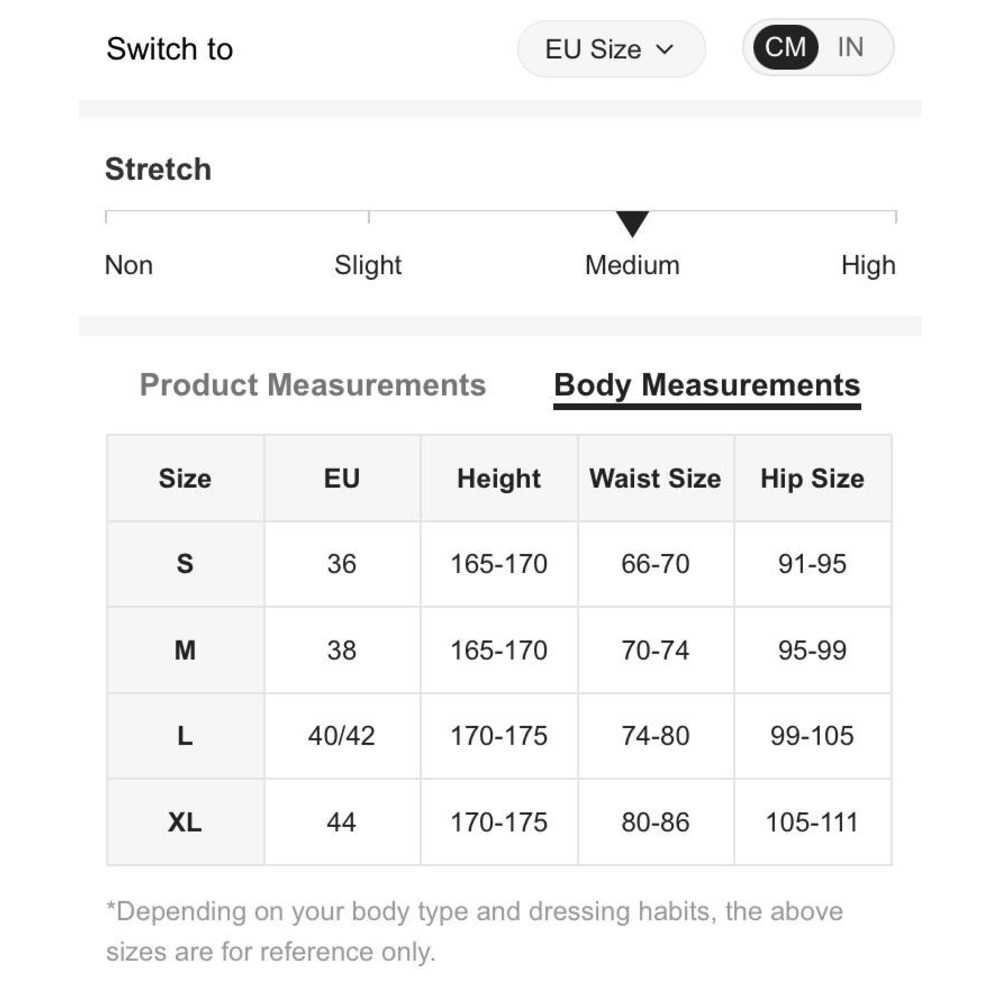Click the Size column header
The width and height of the screenshot is (1000, 1000).
click(x=185, y=478)
